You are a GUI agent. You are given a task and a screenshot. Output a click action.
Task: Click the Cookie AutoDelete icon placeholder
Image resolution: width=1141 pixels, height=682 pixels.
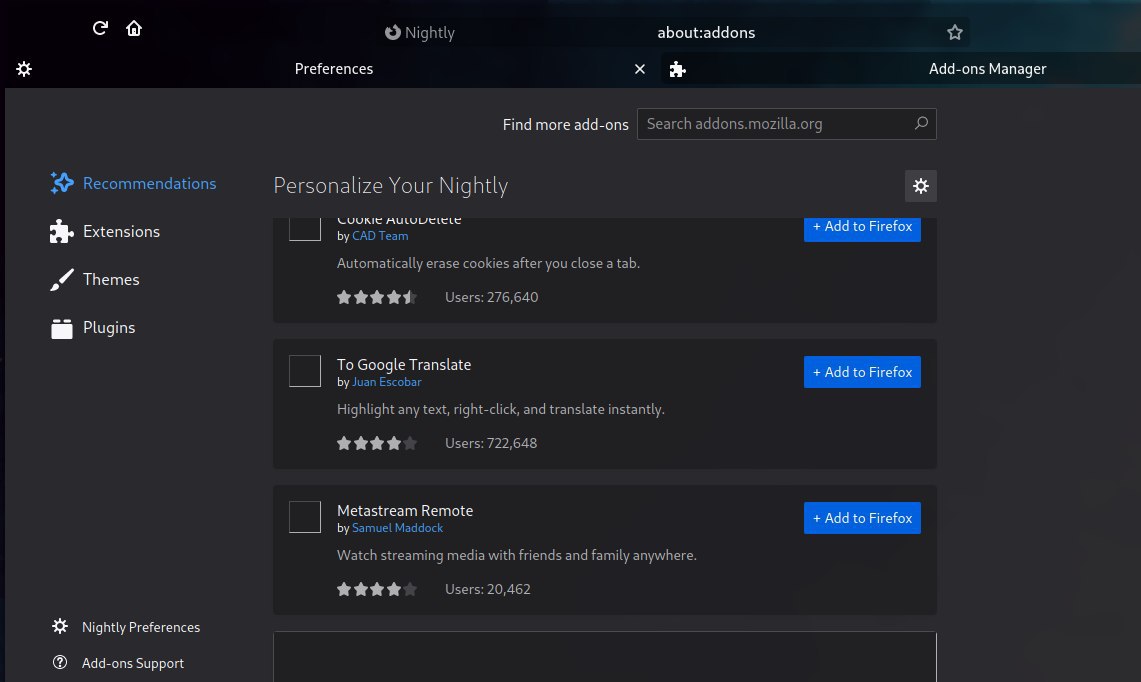click(305, 229)
